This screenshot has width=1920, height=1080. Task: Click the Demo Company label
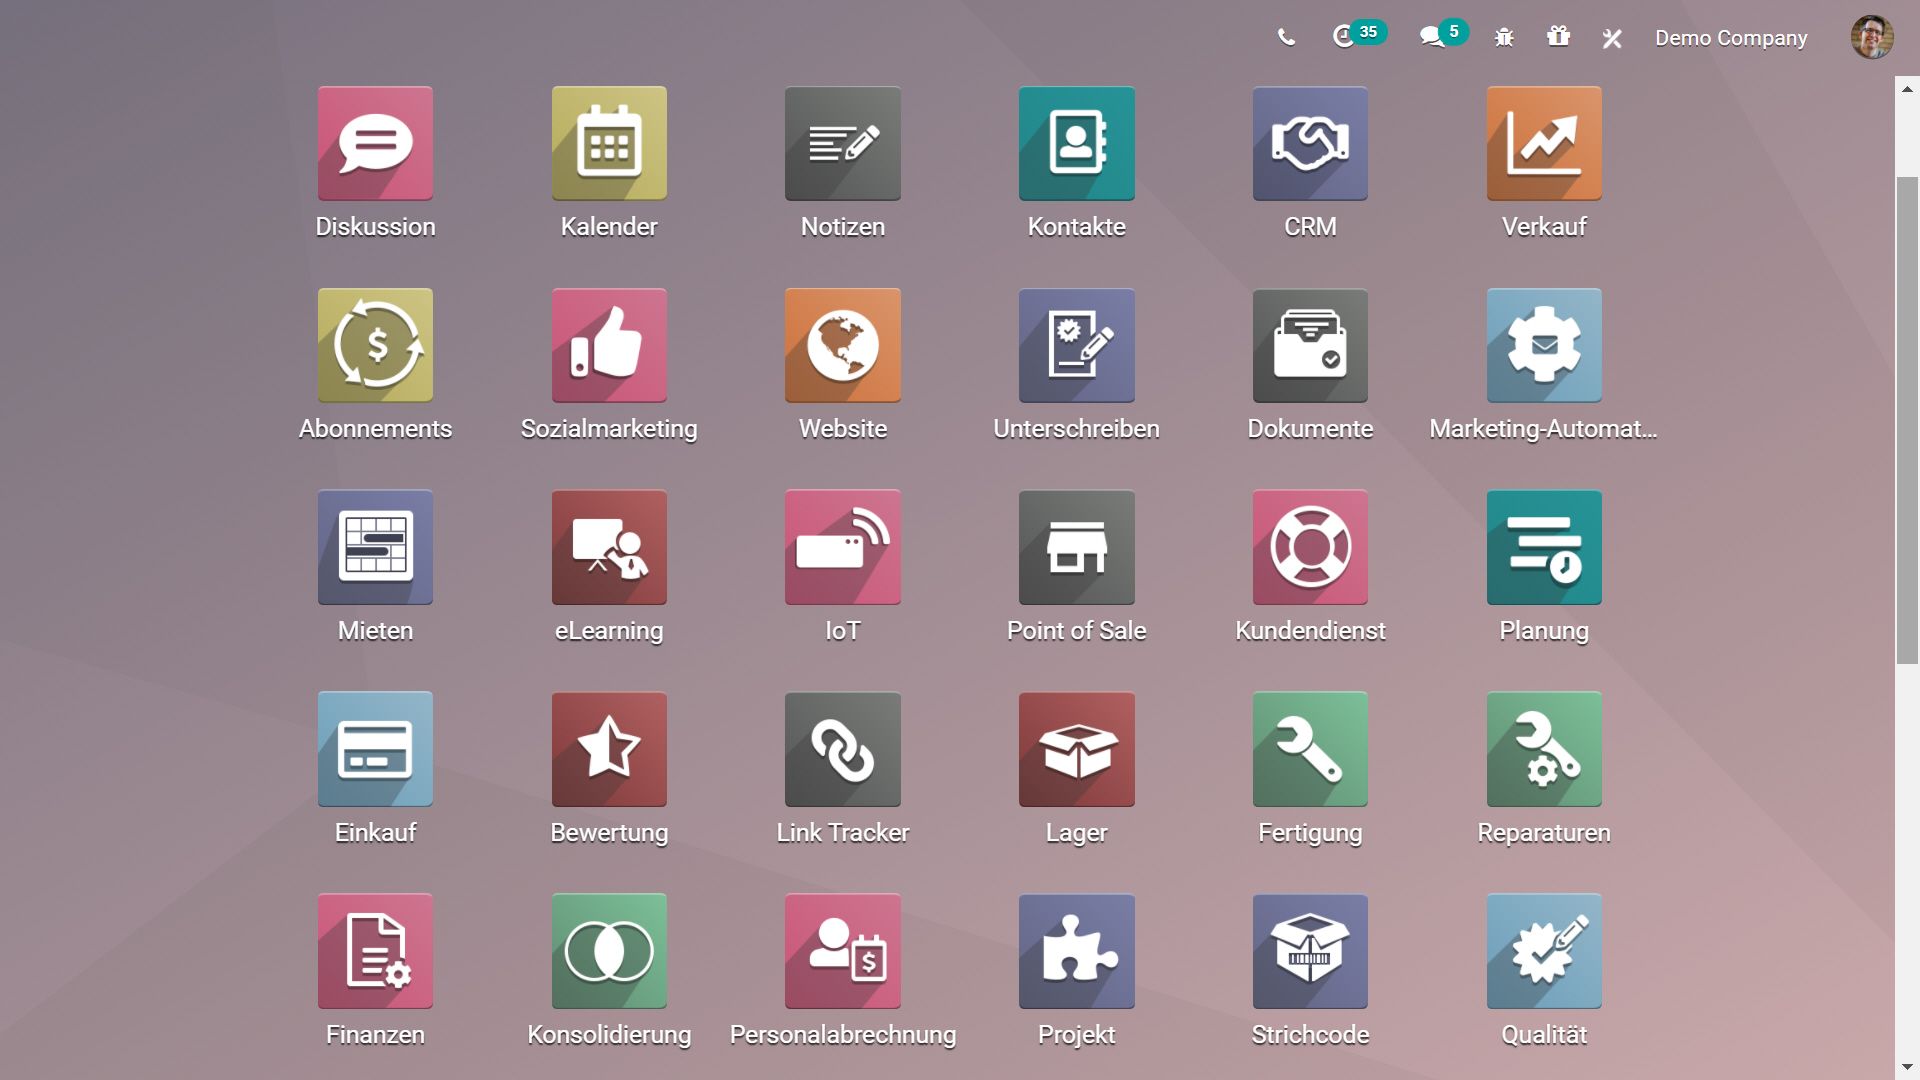pyautogui.click(x=1730, y=38)
